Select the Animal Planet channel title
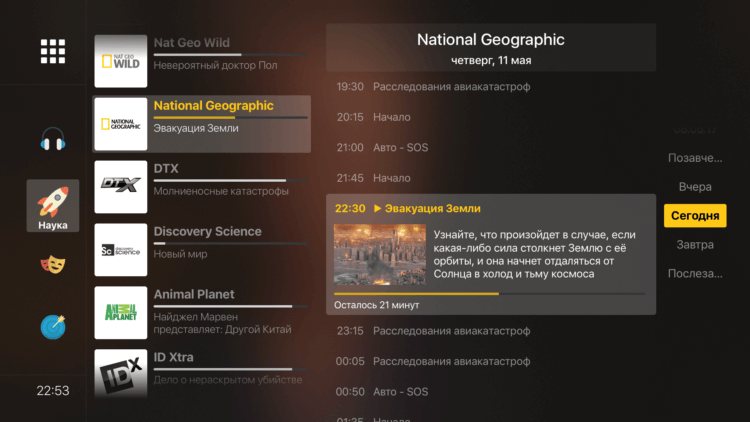 (x=194, y=294)
